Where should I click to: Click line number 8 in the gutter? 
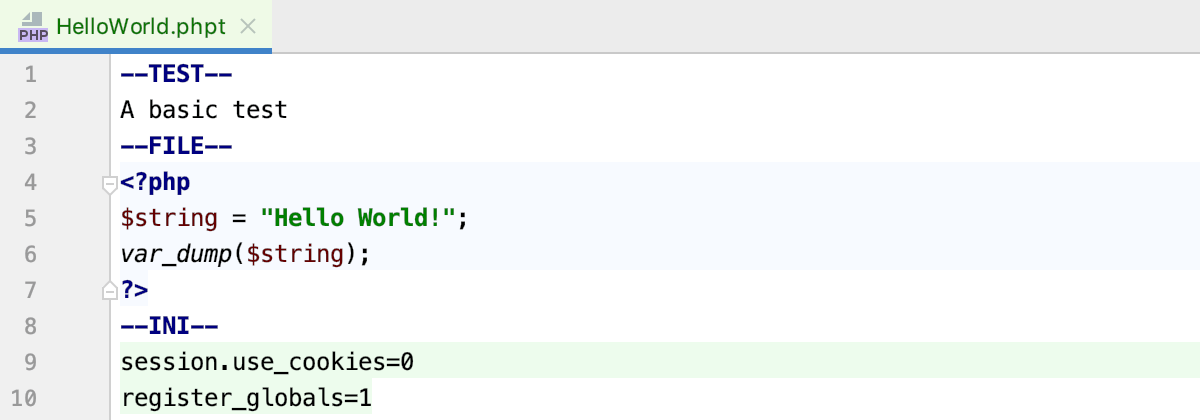pyautogui.click(x=28, y=326)
